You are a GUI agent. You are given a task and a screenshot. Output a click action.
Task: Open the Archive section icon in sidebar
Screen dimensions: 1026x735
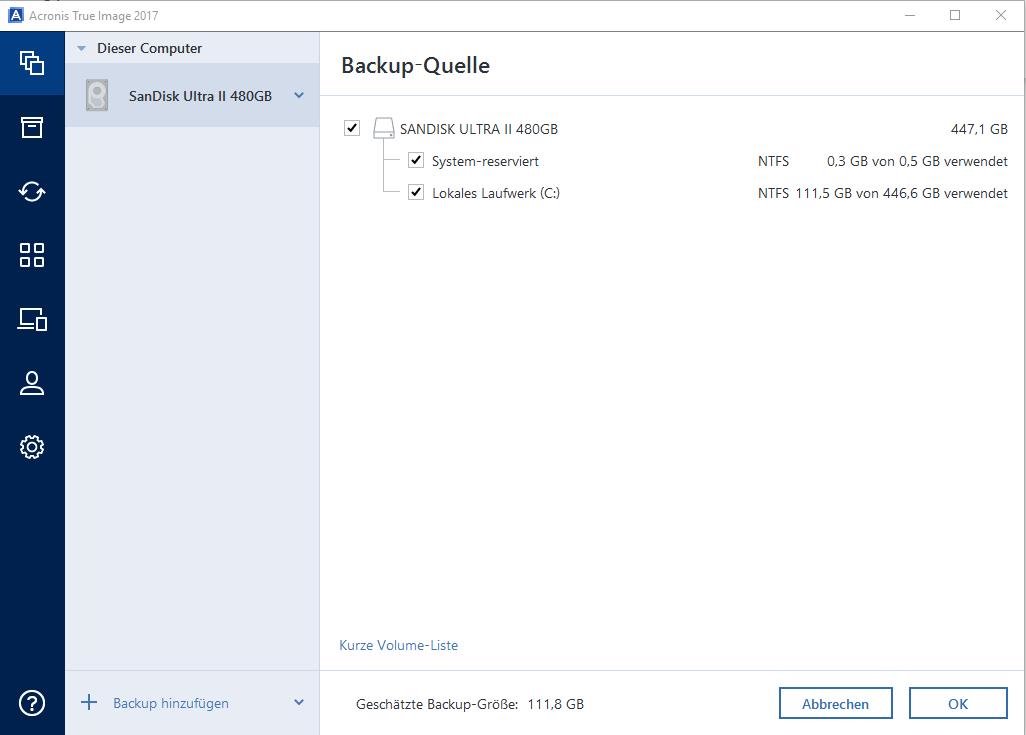[x=32, y=127]
